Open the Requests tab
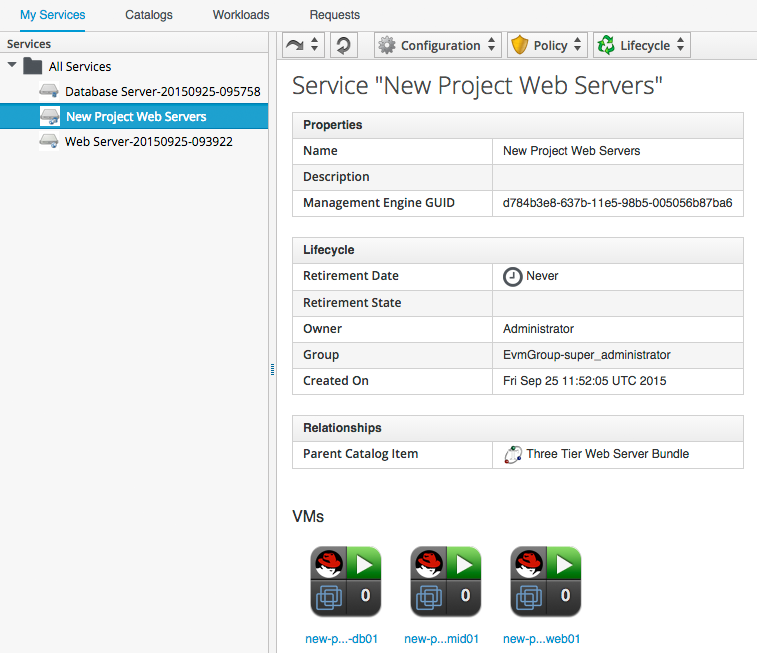This screenshot has height=653, width=757. point(334,15)
